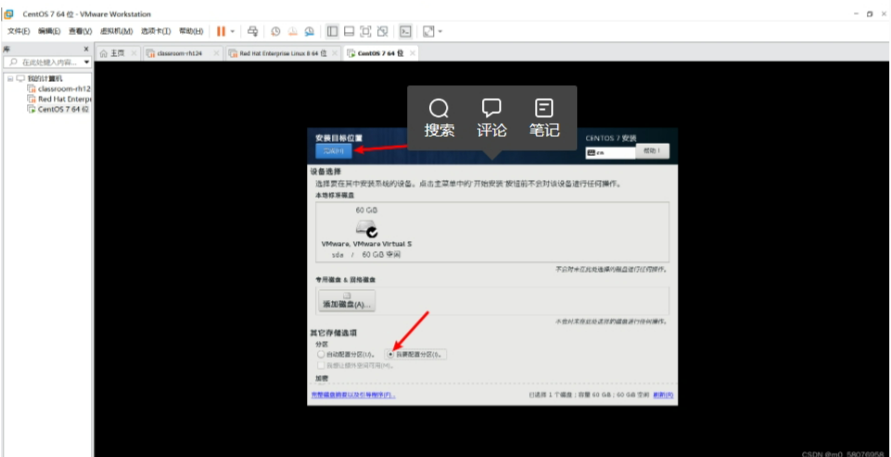Enter full screen mode icon

tap(366, 31)
